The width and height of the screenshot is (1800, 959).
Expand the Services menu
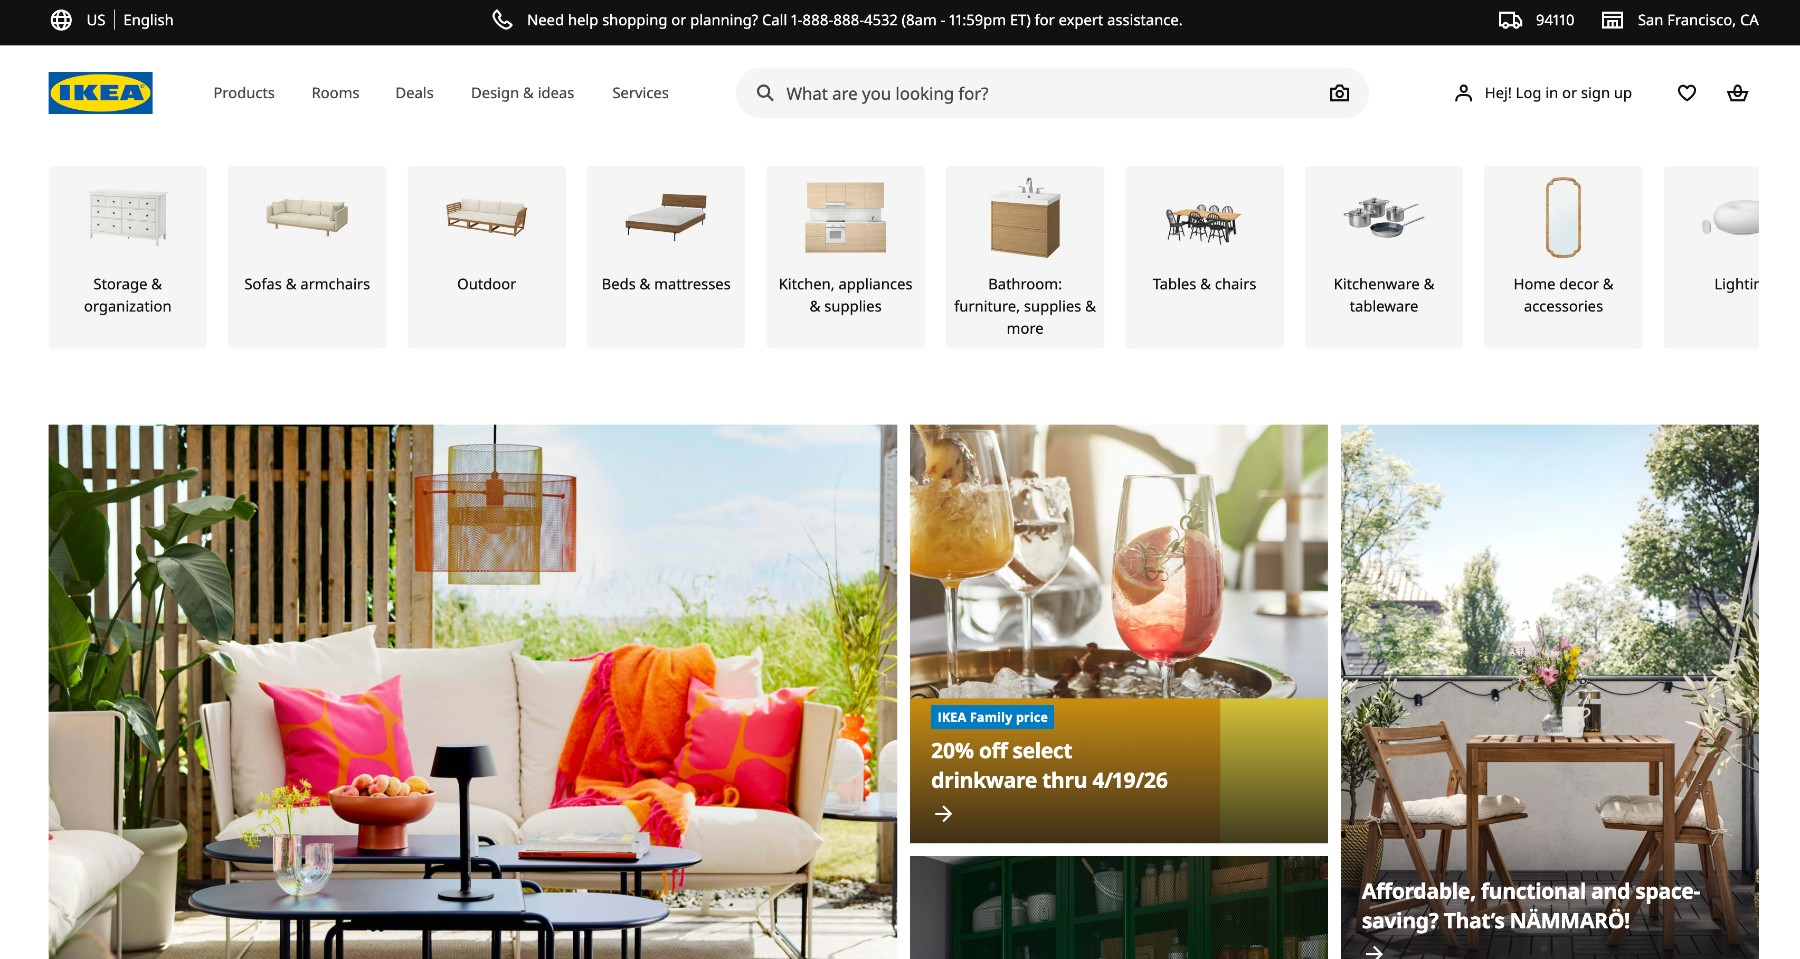640,93
